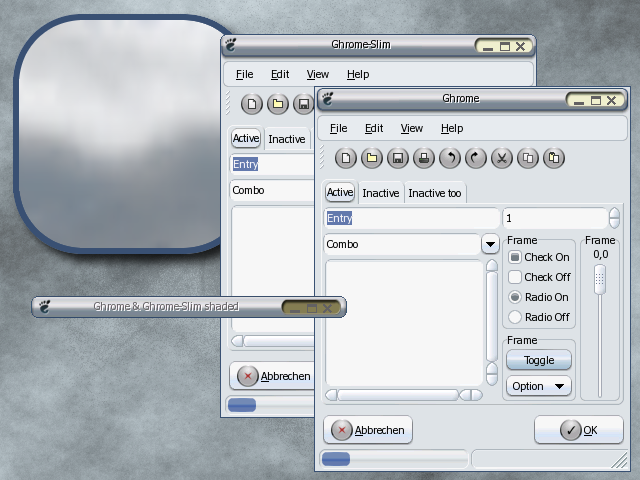Click the Redo arrow icon in Ghrome toolbar

pos(476,158)
